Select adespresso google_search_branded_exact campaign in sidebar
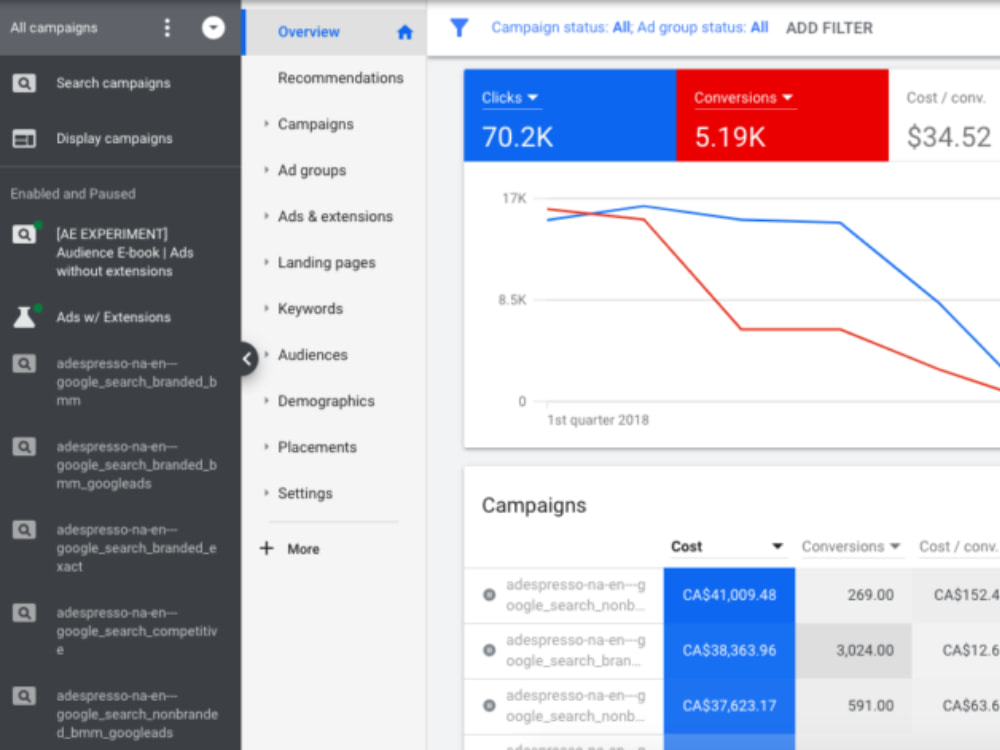1000x750 pixels. [136, 548]
